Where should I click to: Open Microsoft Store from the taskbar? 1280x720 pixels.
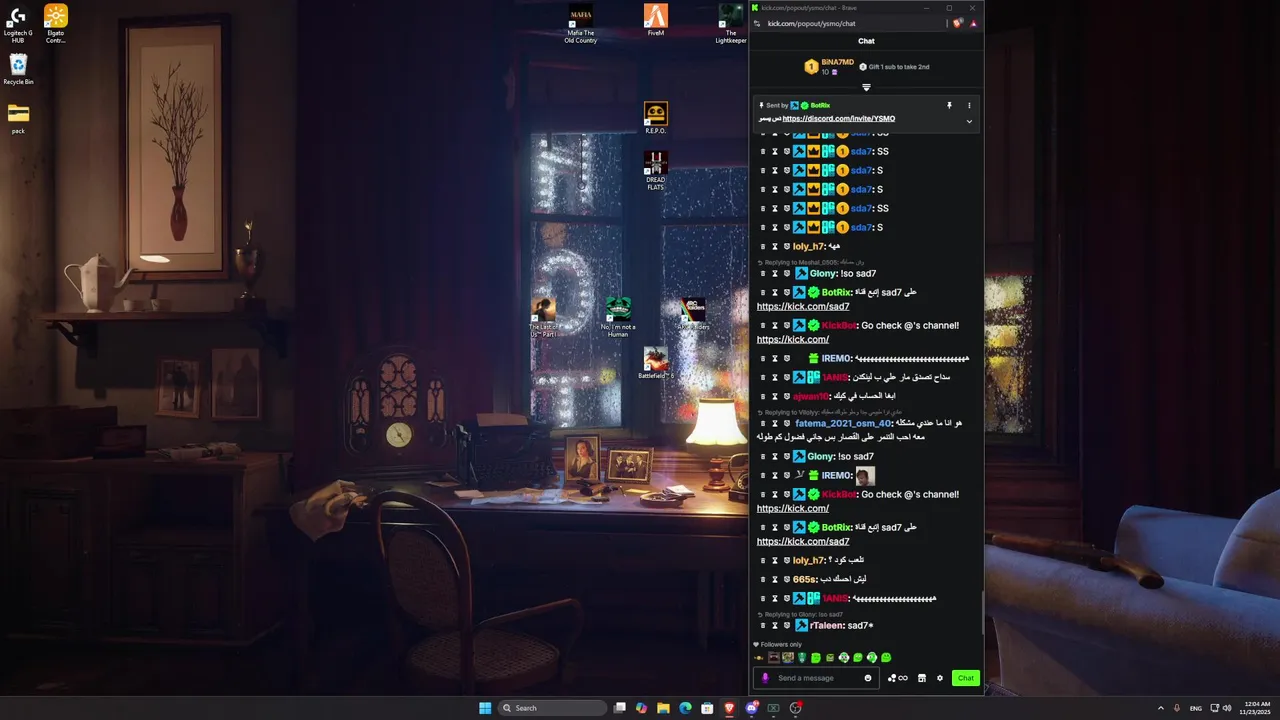pos(707,708)
